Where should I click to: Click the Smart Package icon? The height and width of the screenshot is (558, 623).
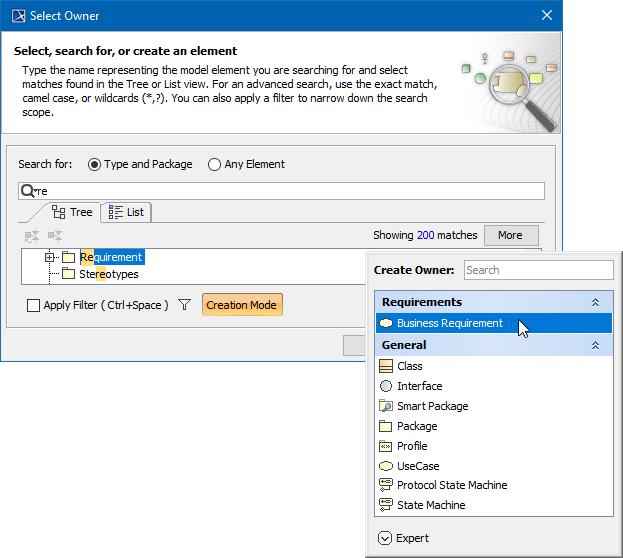[x=386, y=406]
